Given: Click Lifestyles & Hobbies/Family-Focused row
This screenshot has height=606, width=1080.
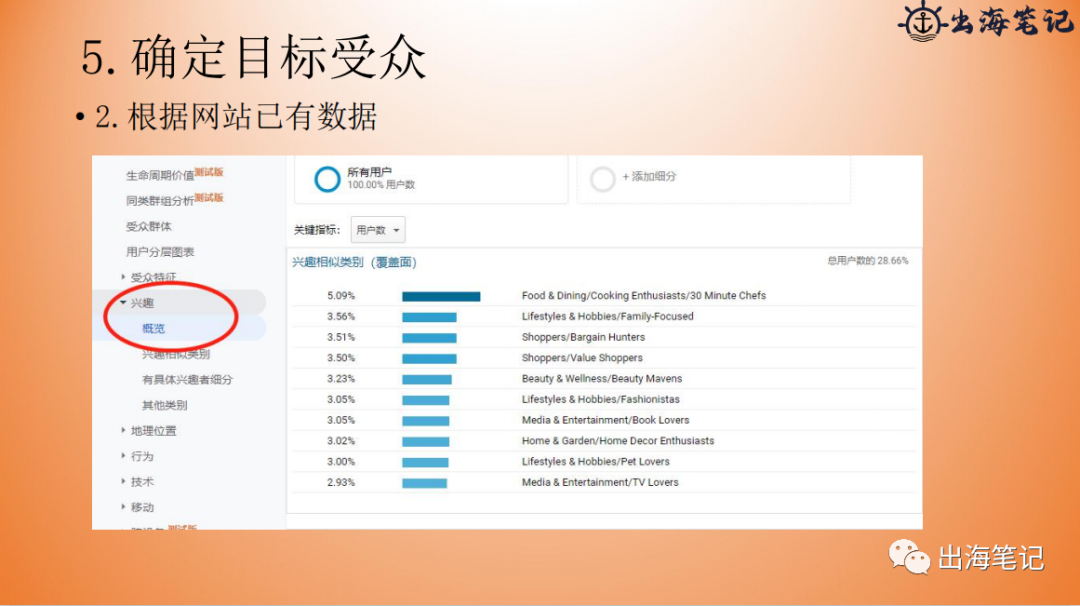Looking at the screenshot, I should (604, 316).
